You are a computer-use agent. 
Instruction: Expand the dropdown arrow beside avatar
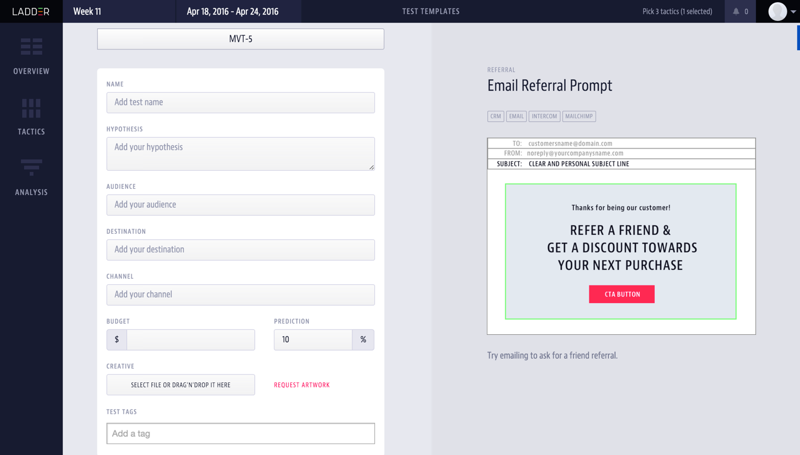point(793,12)
